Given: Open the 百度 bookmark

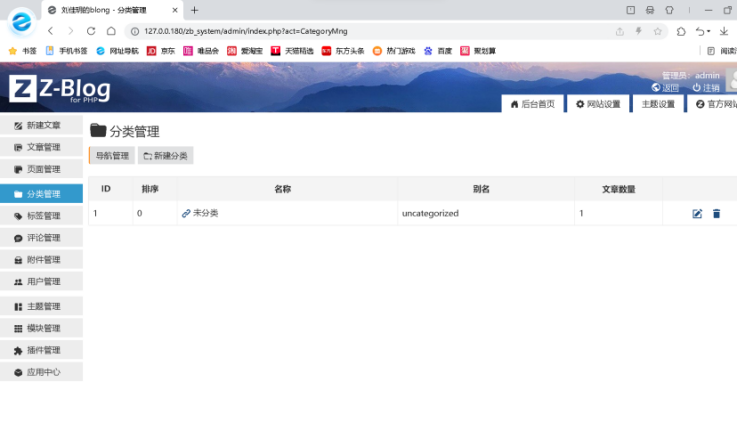Looking at the screenshot, I should point(438,51).
